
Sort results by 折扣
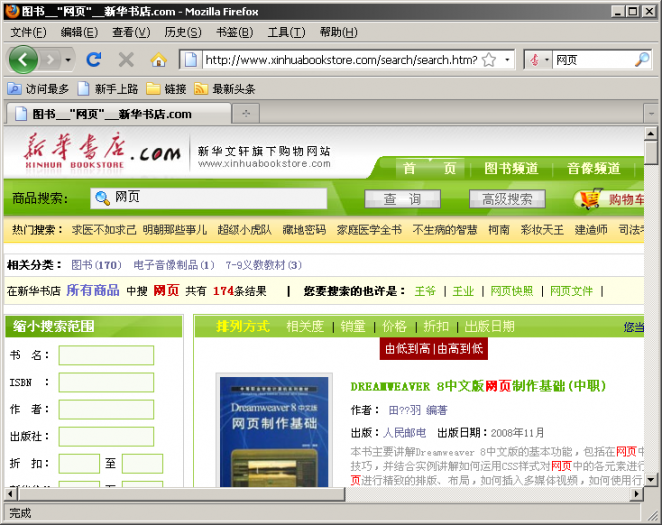(436, 326)
